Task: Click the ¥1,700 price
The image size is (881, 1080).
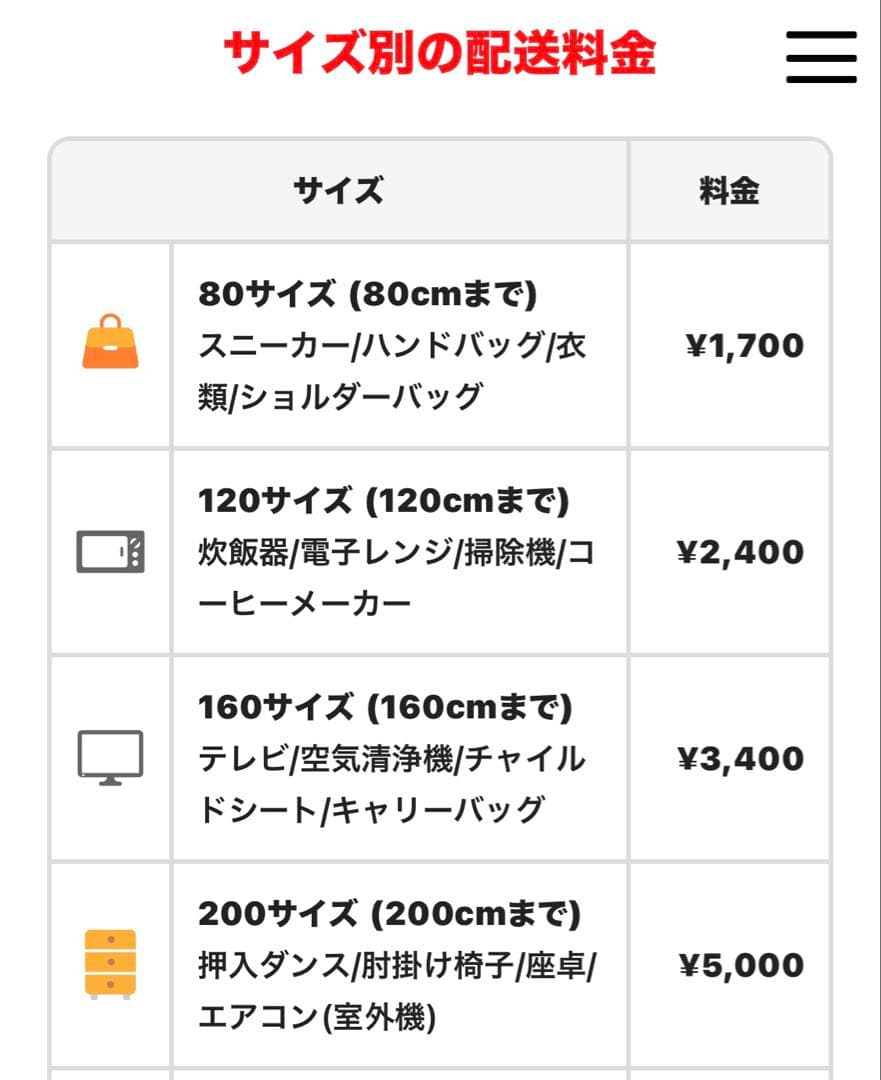Action: point(744,346)
